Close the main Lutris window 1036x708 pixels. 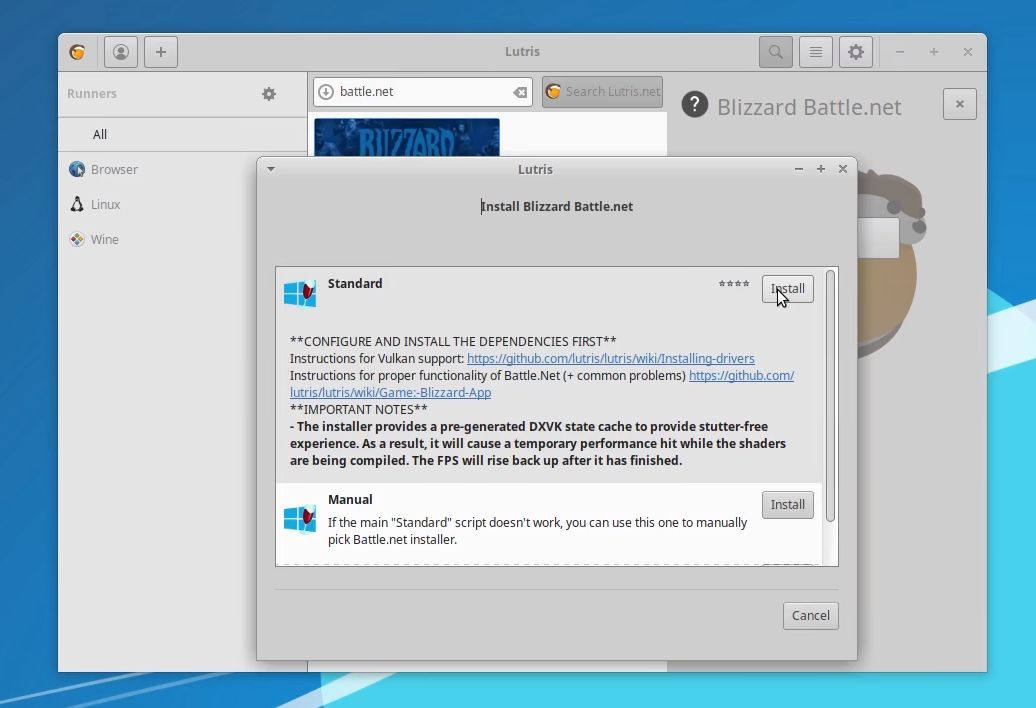tap(968, 52)
